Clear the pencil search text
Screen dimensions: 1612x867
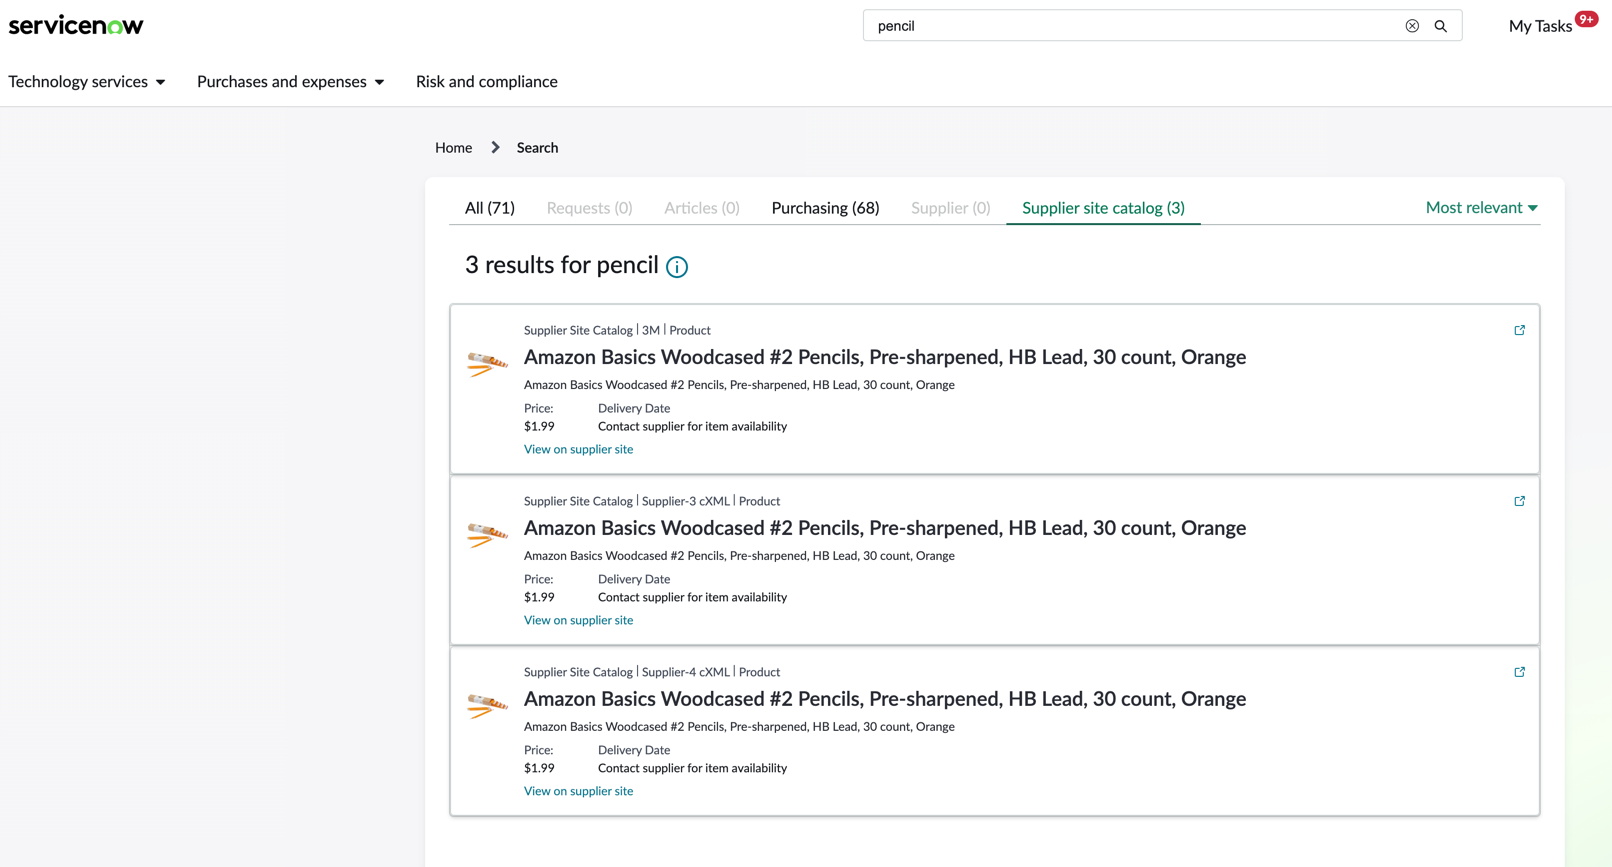(x=1412, y=26)
